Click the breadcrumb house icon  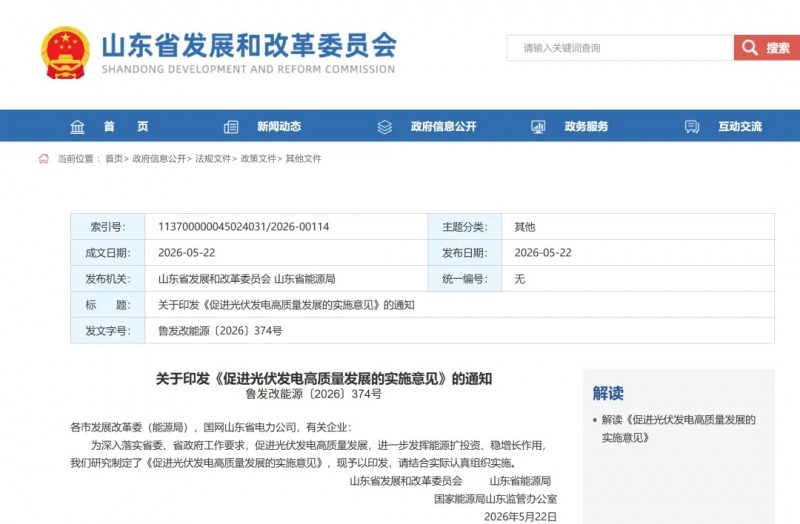tap(44, 159)
